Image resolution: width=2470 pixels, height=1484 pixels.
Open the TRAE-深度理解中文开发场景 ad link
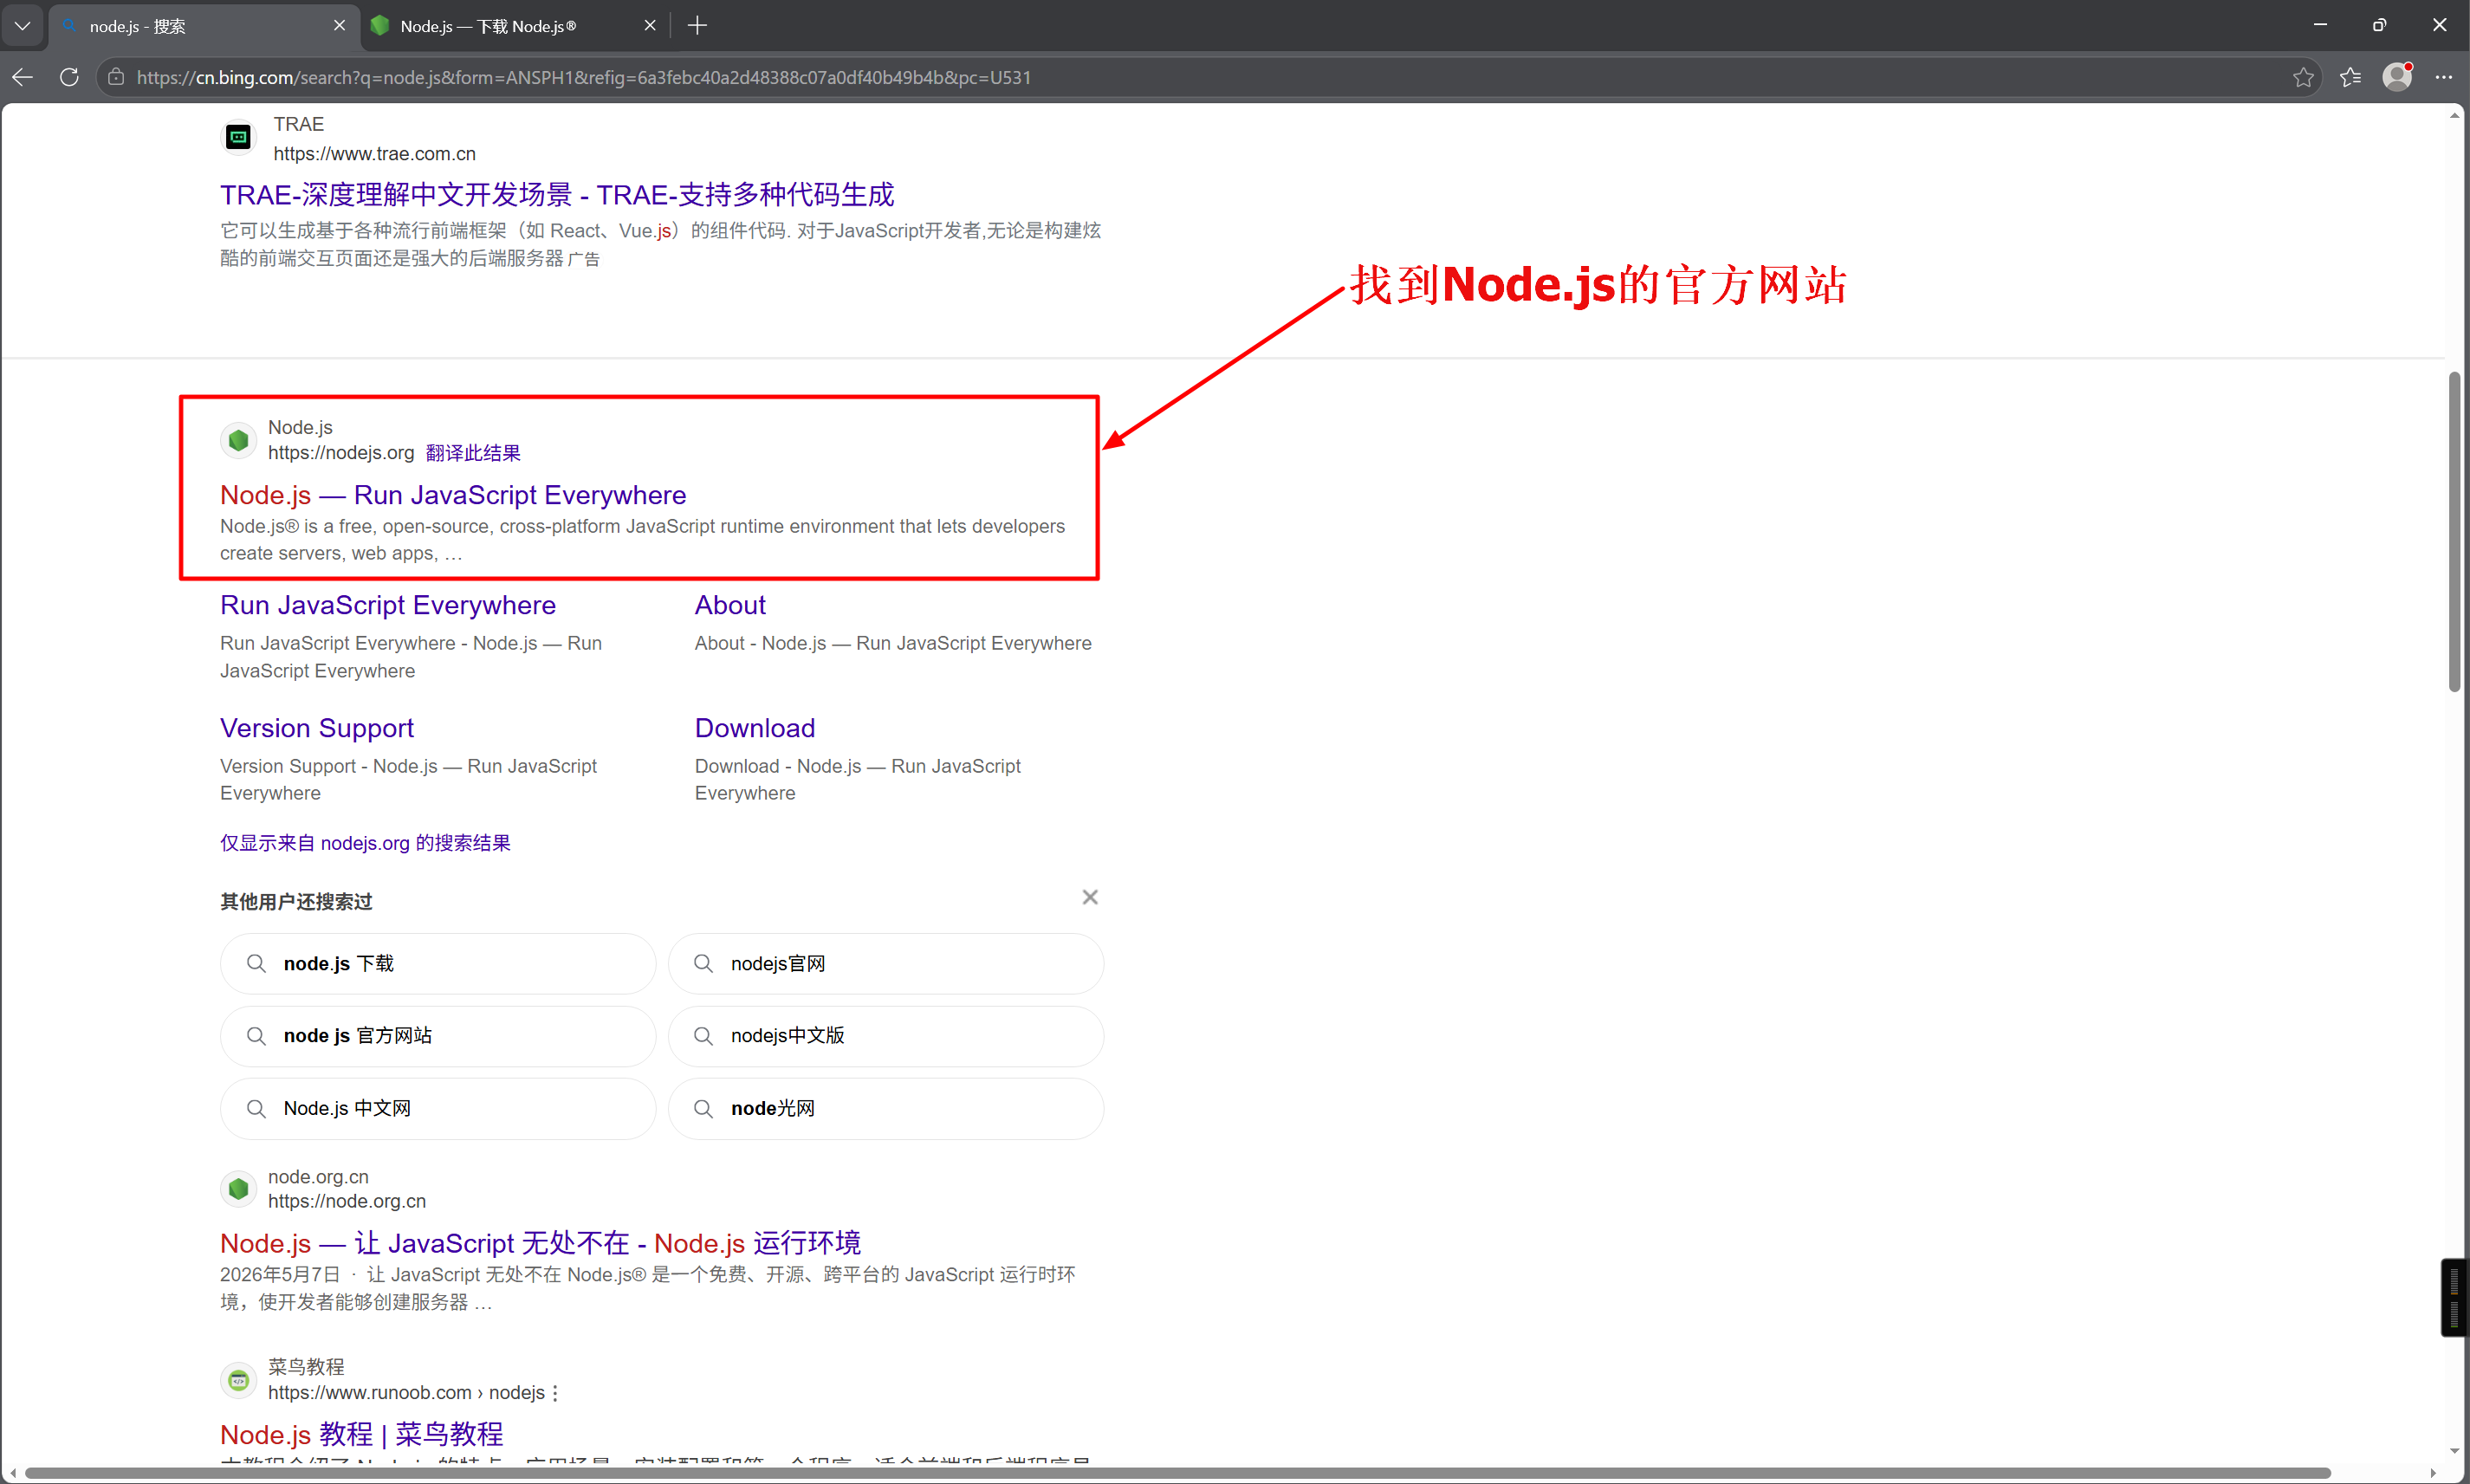(x=557, y=194)
